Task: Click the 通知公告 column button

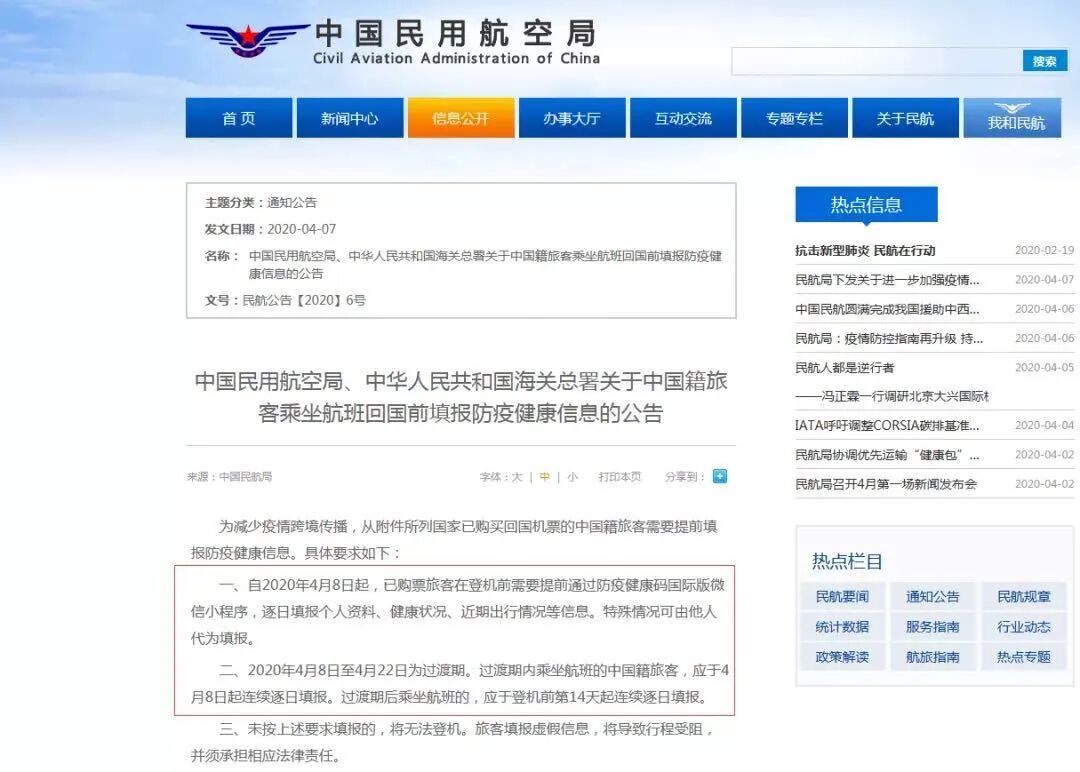Action: pos(933,596)
